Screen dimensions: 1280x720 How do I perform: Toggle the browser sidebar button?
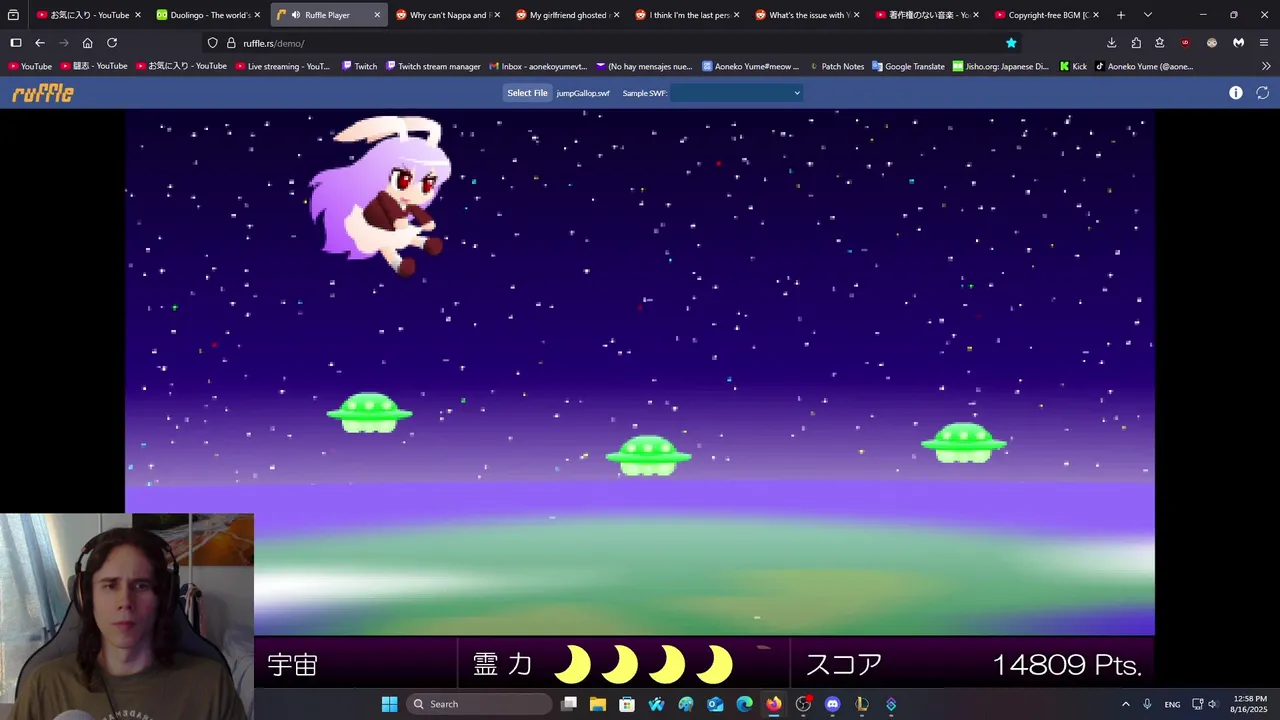point(16,43)
